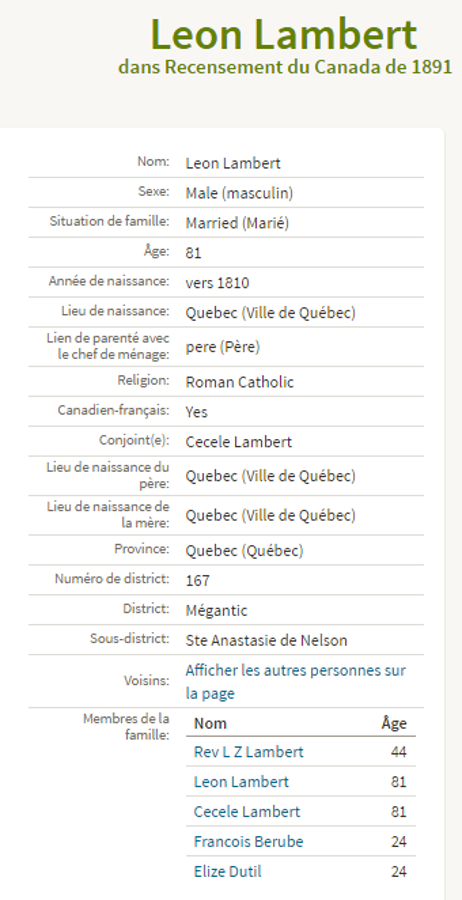Click 'Afficher les autres personnes sur la page'

point(296,682)
